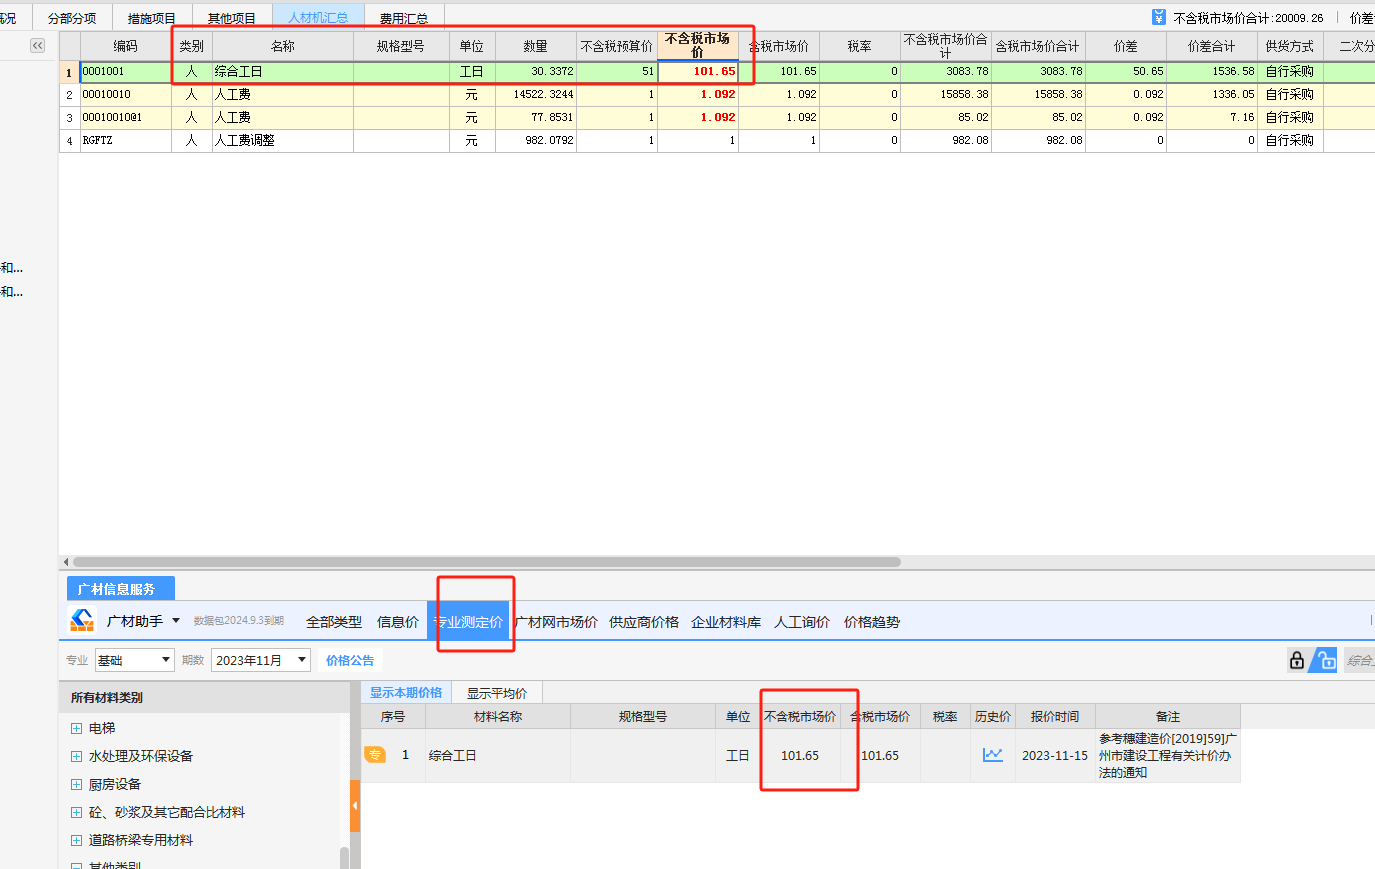Expand the 道路桥梁专用材料 category

point(76,840)
